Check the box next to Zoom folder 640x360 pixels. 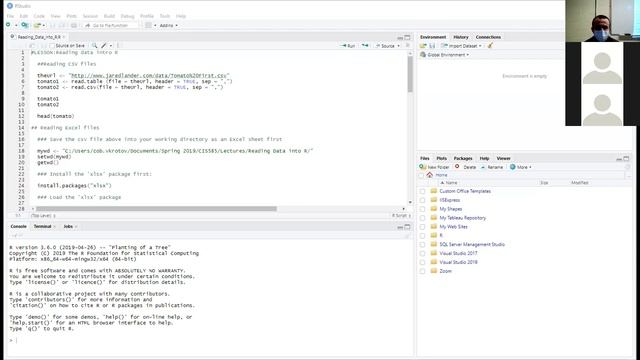pyautogui.click(x=422, y=271)
